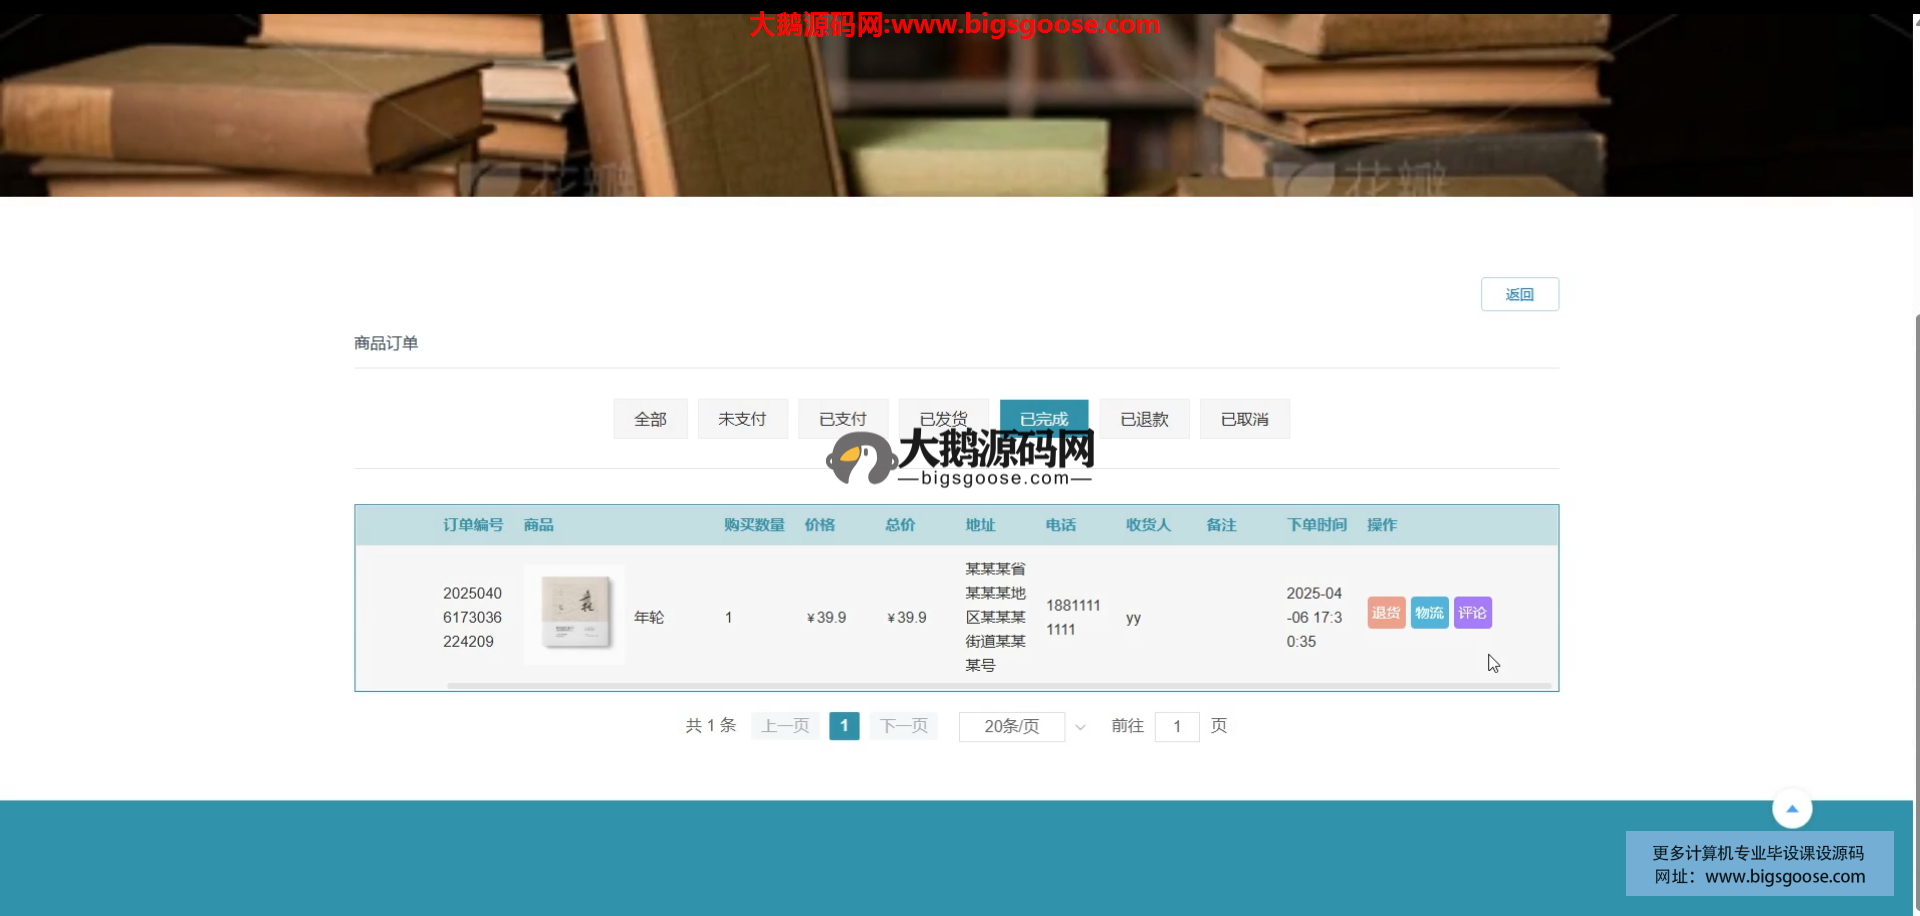Click the 上一页 previous page button
Screen dimensions: 1920x916
click(785, 726)
